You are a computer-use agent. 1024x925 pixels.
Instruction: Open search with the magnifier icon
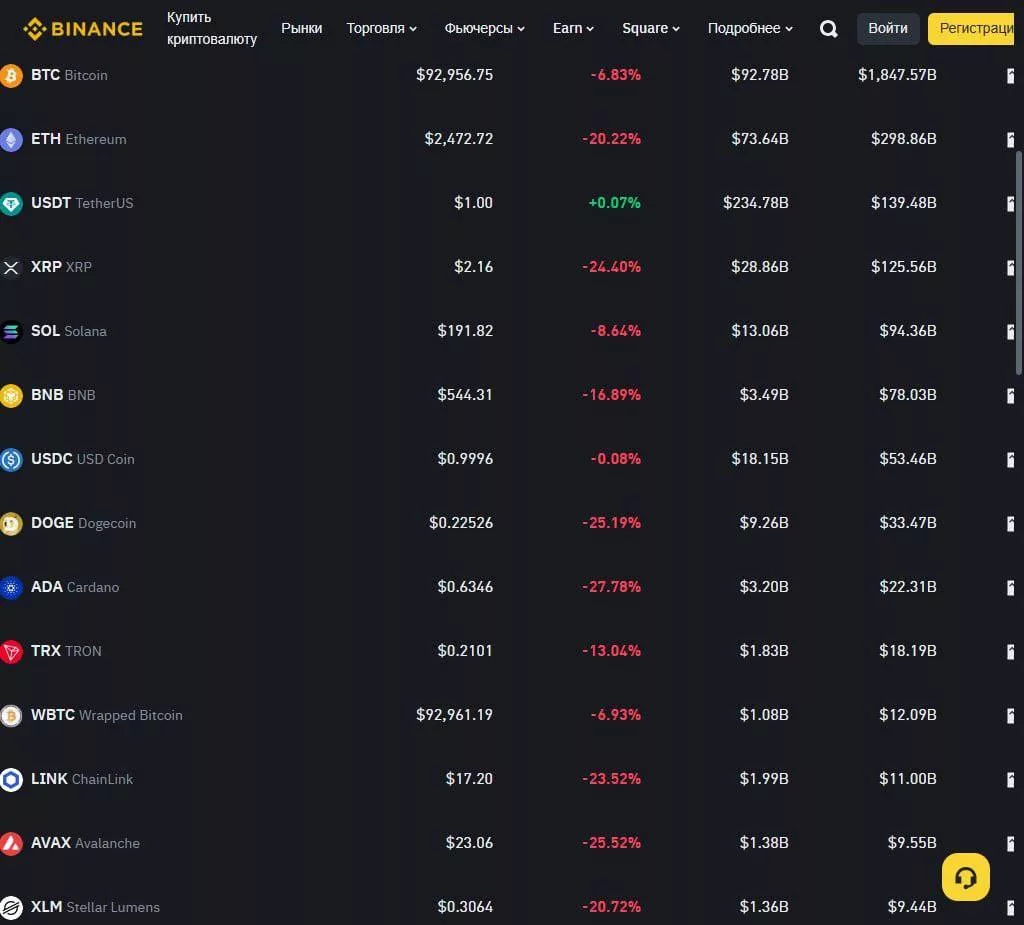coord(828,29)
